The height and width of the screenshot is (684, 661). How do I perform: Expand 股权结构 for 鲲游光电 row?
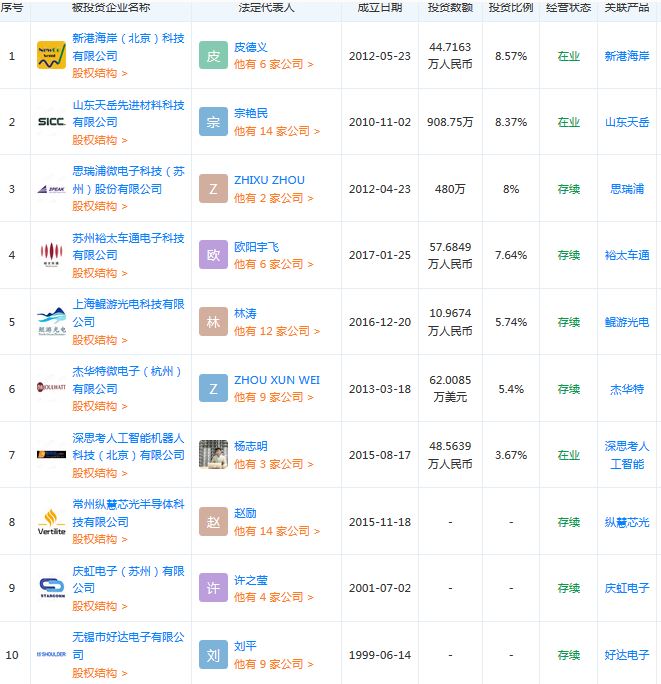[99, 340]
